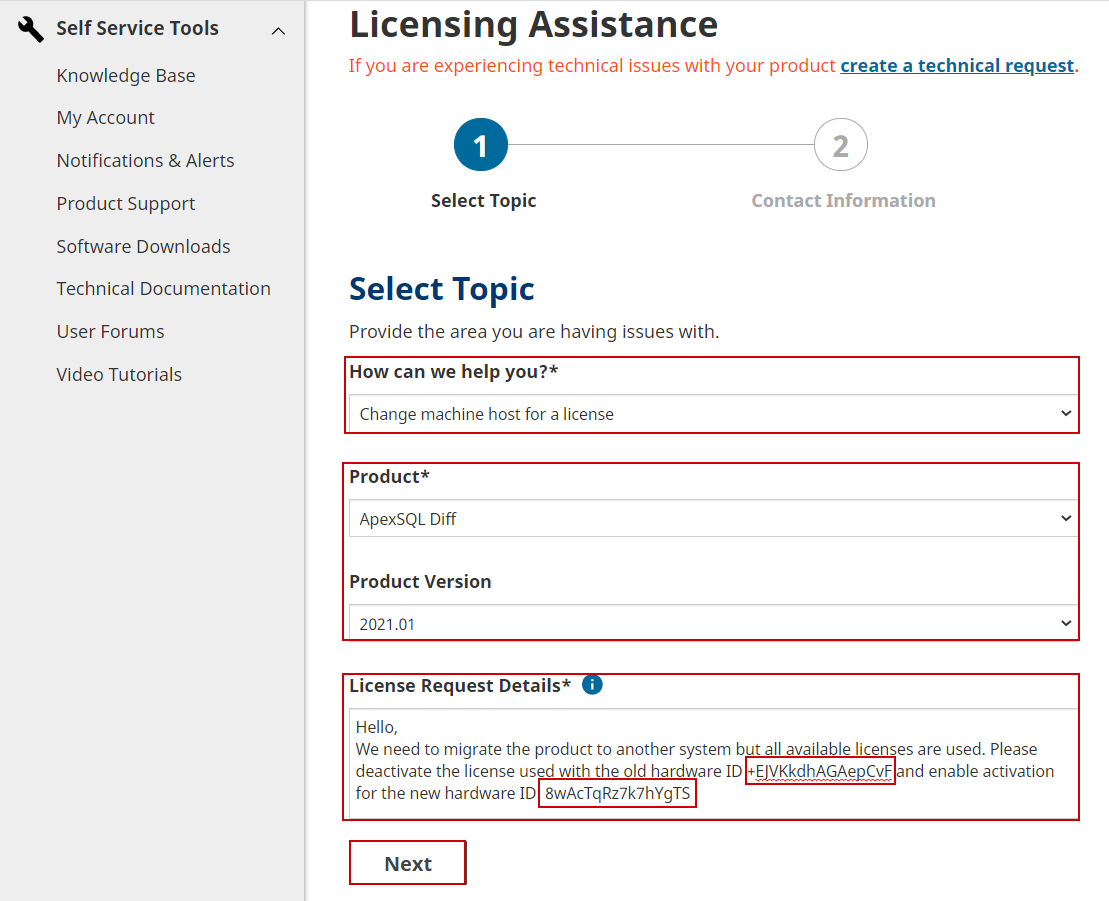Click inside the License Request Details text area

(x=713, y=762)
